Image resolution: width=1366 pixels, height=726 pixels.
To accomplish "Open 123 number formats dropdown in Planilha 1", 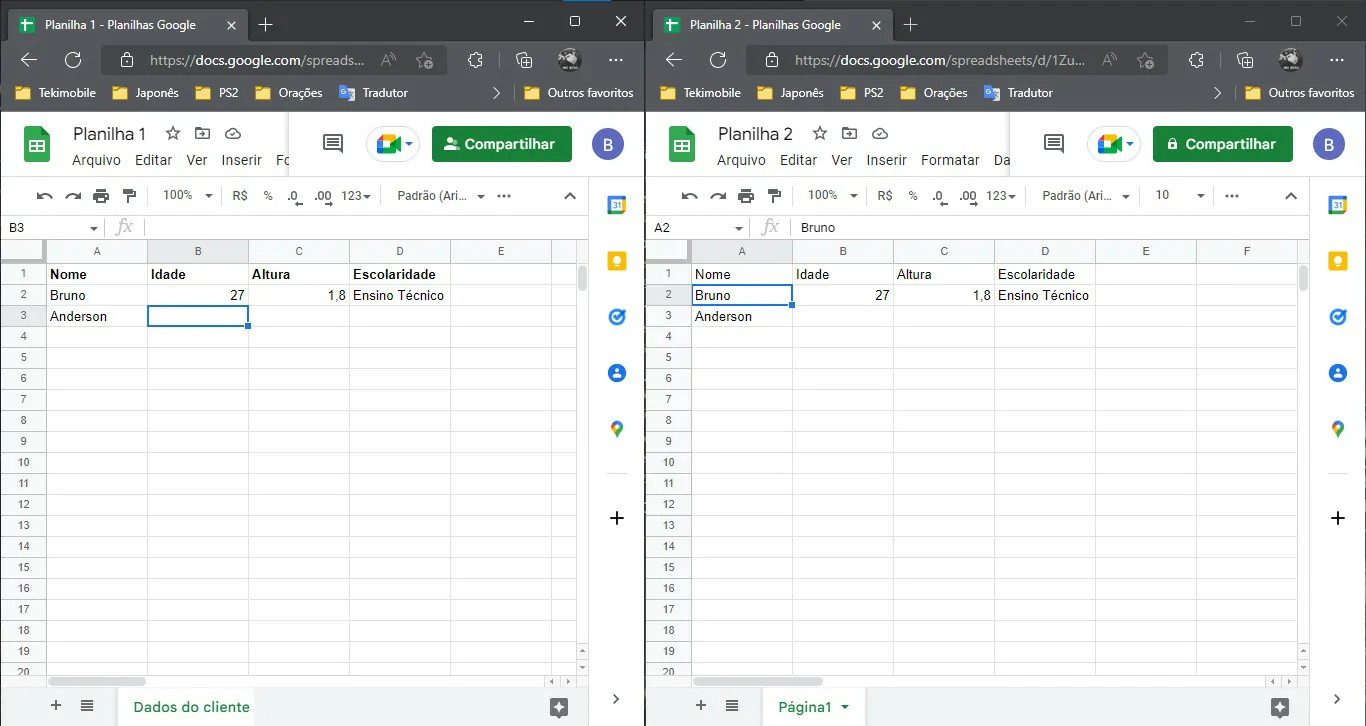I will coord(356,196).
